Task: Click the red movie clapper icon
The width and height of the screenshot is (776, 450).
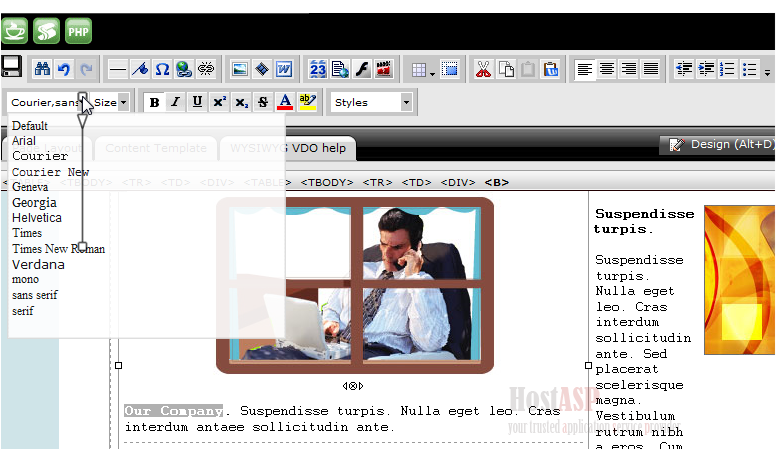Action: (x=384, y=69)
